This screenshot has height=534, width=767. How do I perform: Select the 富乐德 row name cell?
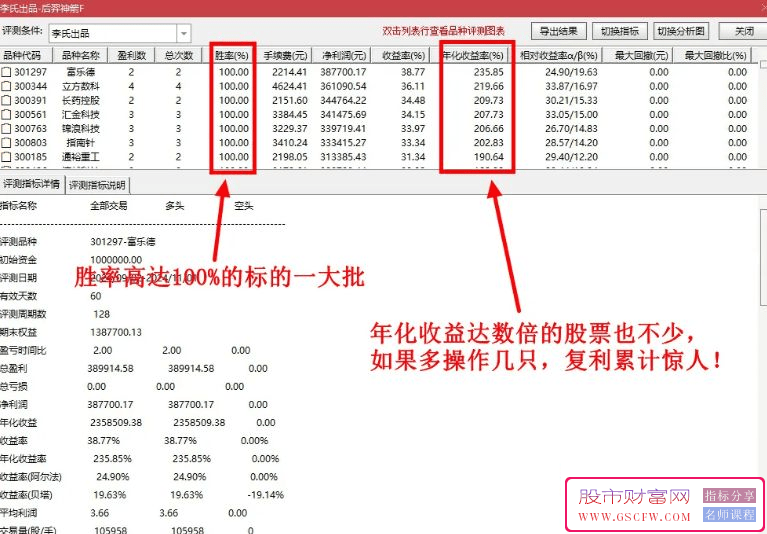(x=81, y=72)
